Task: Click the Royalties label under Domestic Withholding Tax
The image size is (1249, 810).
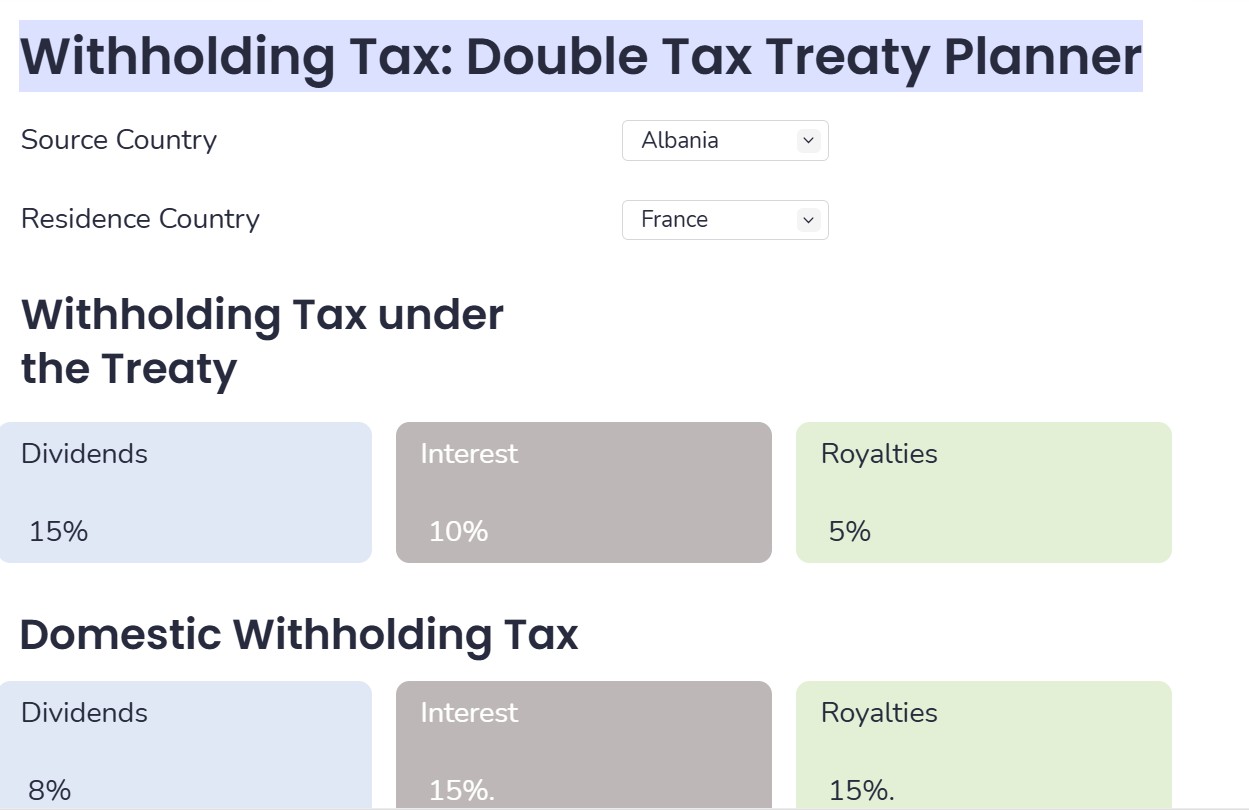Action: click(879, 713)
